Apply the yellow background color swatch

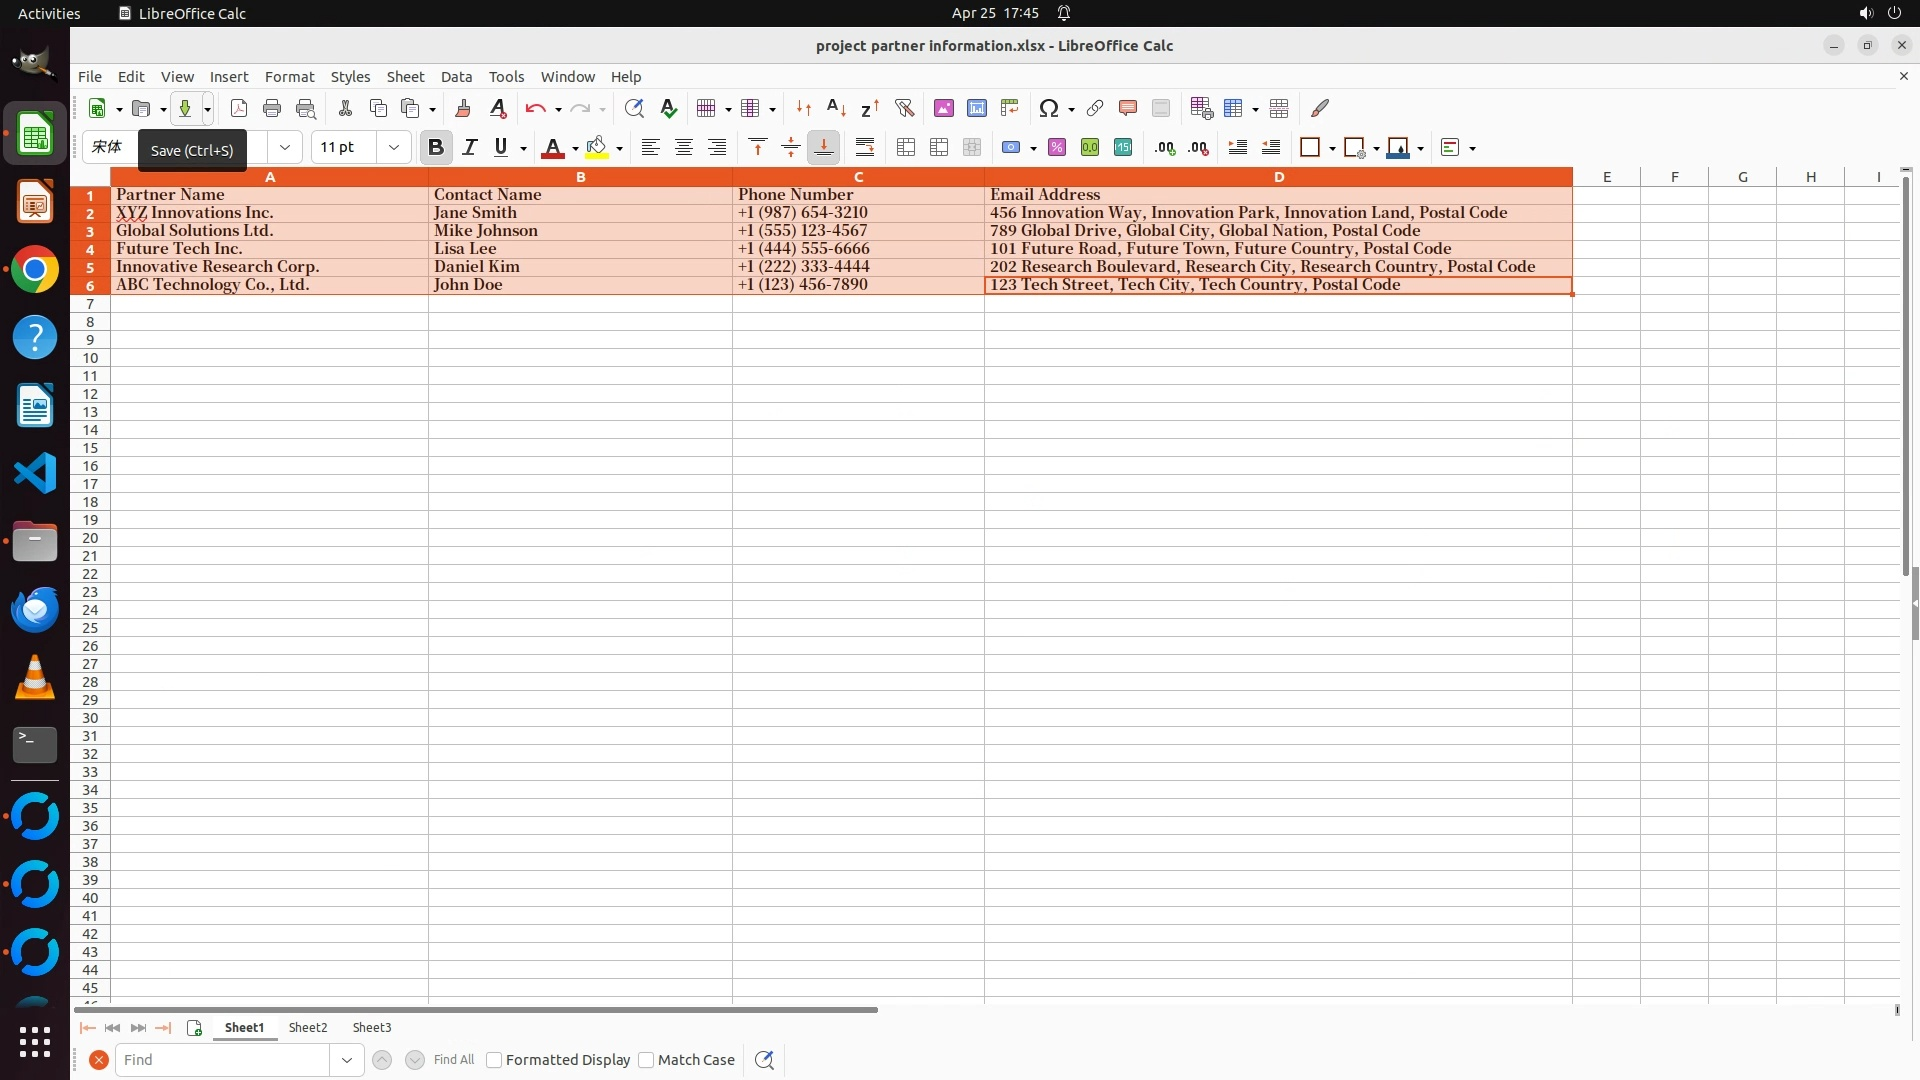click(597, 147)
